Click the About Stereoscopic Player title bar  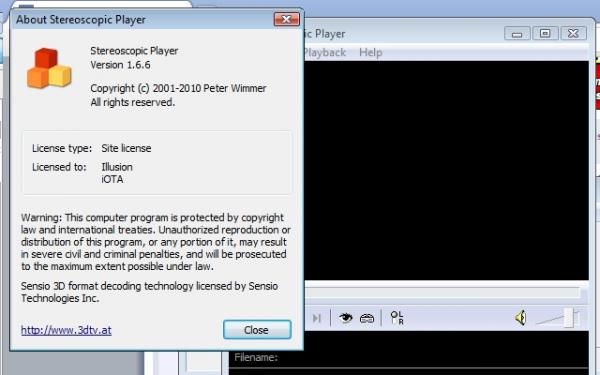(142, 20)
